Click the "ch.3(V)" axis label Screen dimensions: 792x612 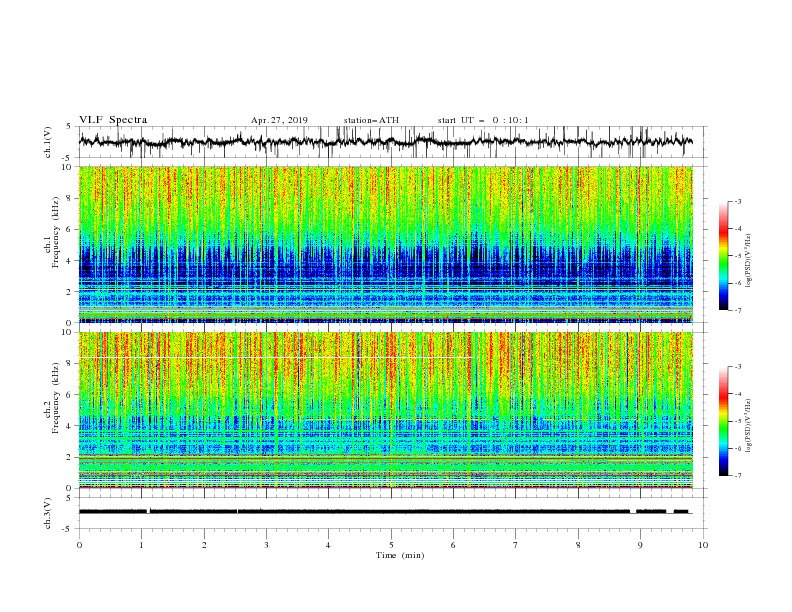[x=48, y=513]
